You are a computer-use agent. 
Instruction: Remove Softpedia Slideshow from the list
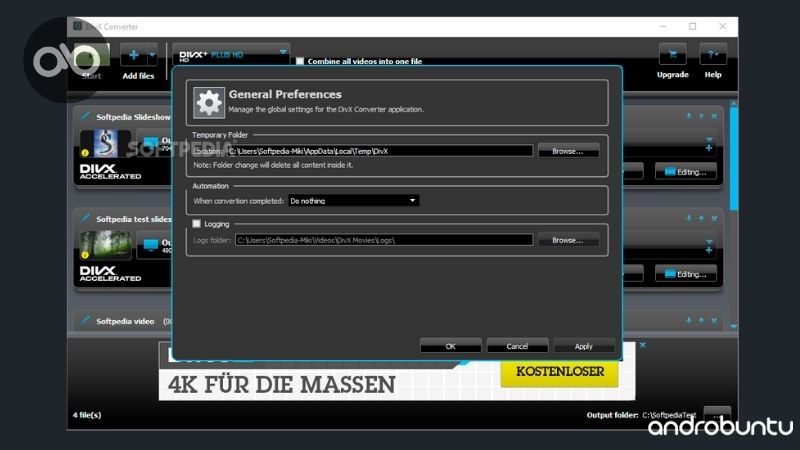[714, 116]
